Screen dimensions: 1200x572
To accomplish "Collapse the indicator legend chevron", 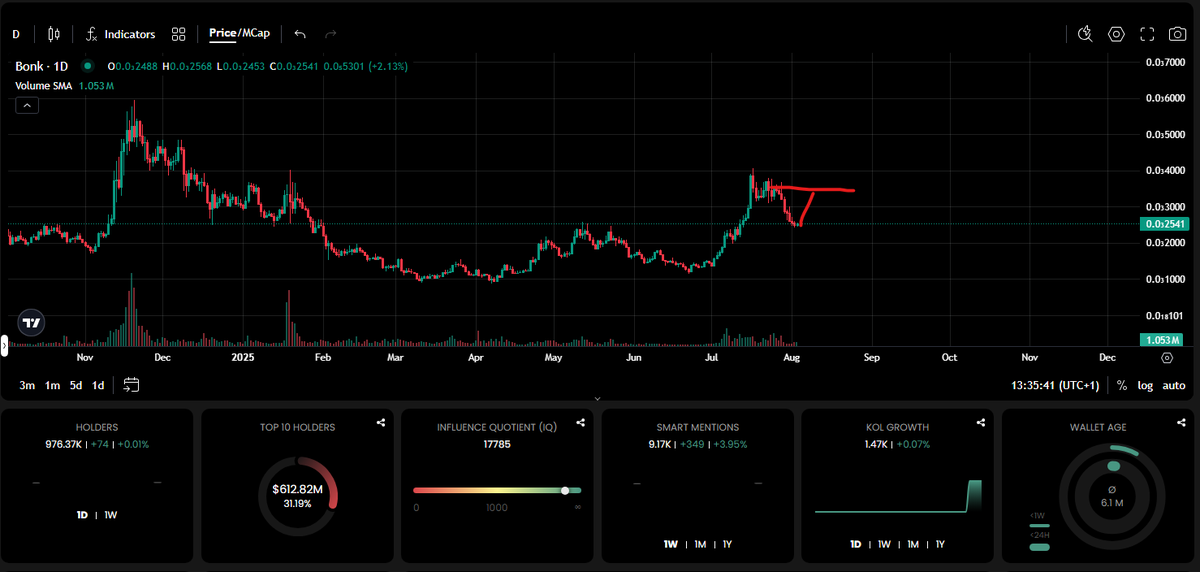I will click(x=27, y=105).
